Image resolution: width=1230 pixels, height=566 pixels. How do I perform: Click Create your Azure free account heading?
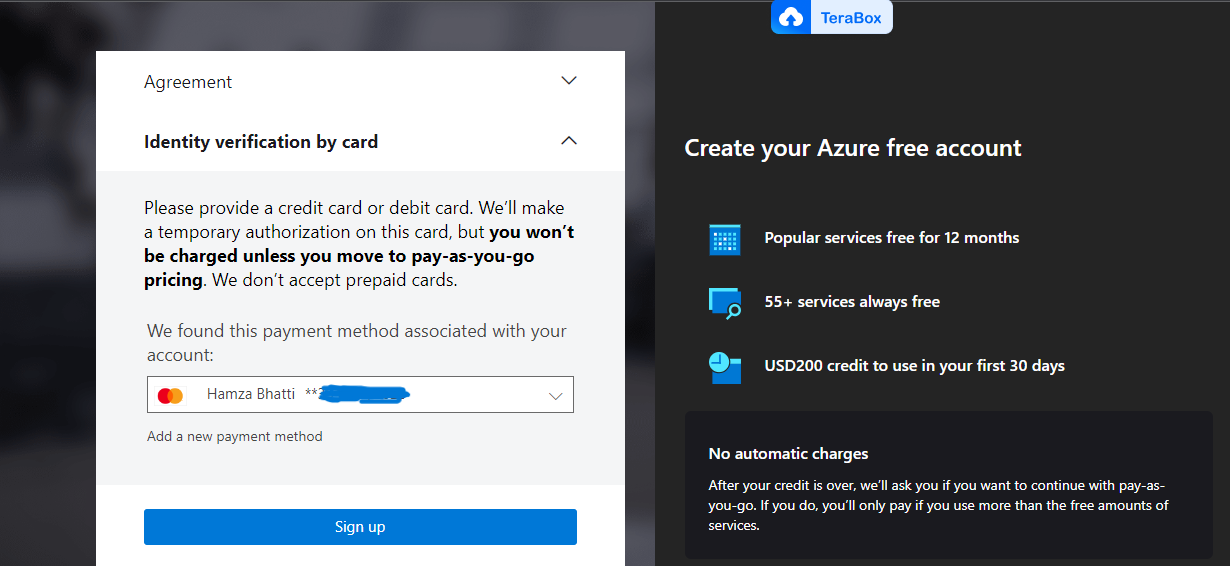click(x=853, y=148)
